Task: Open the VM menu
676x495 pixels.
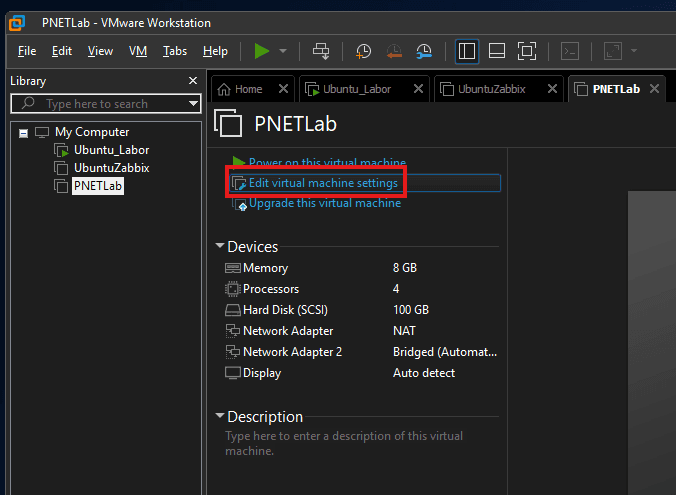Action: point(138,51)
